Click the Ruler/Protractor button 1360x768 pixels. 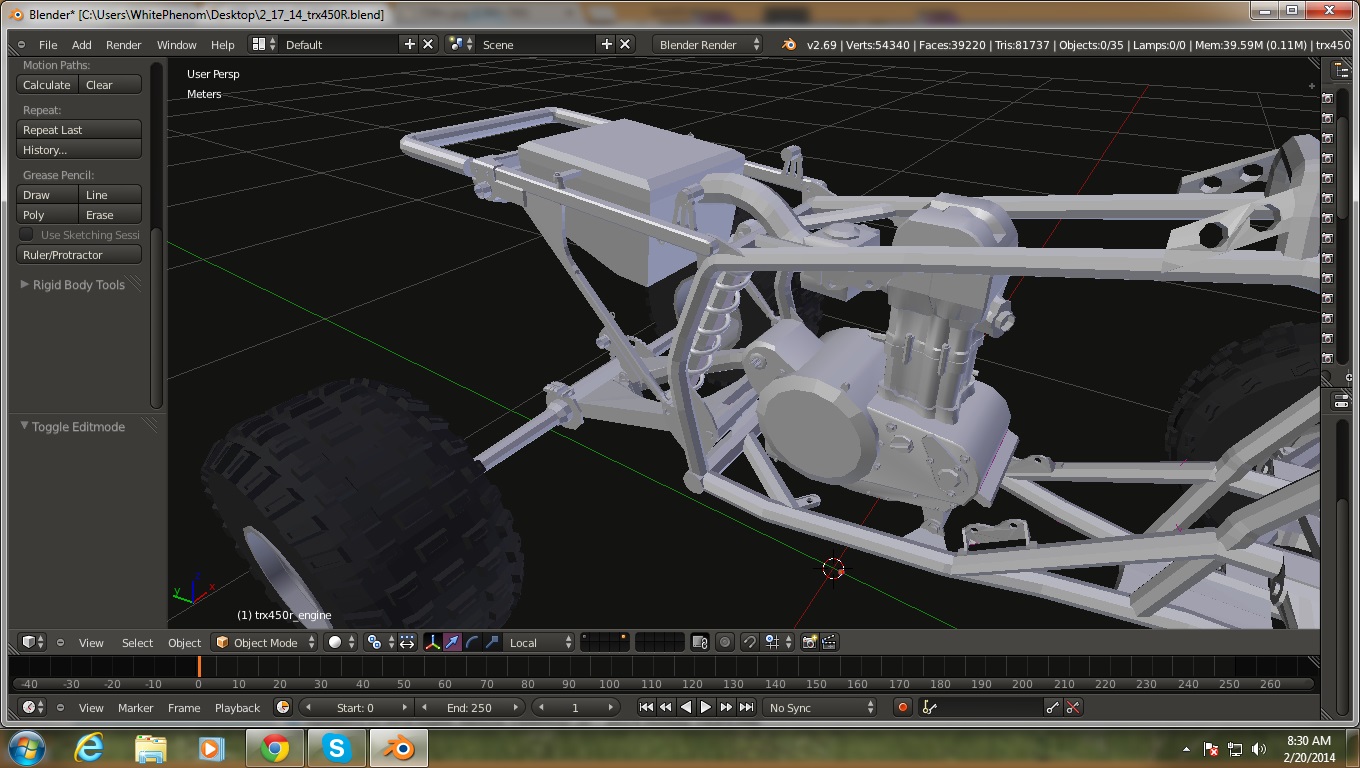79,255
